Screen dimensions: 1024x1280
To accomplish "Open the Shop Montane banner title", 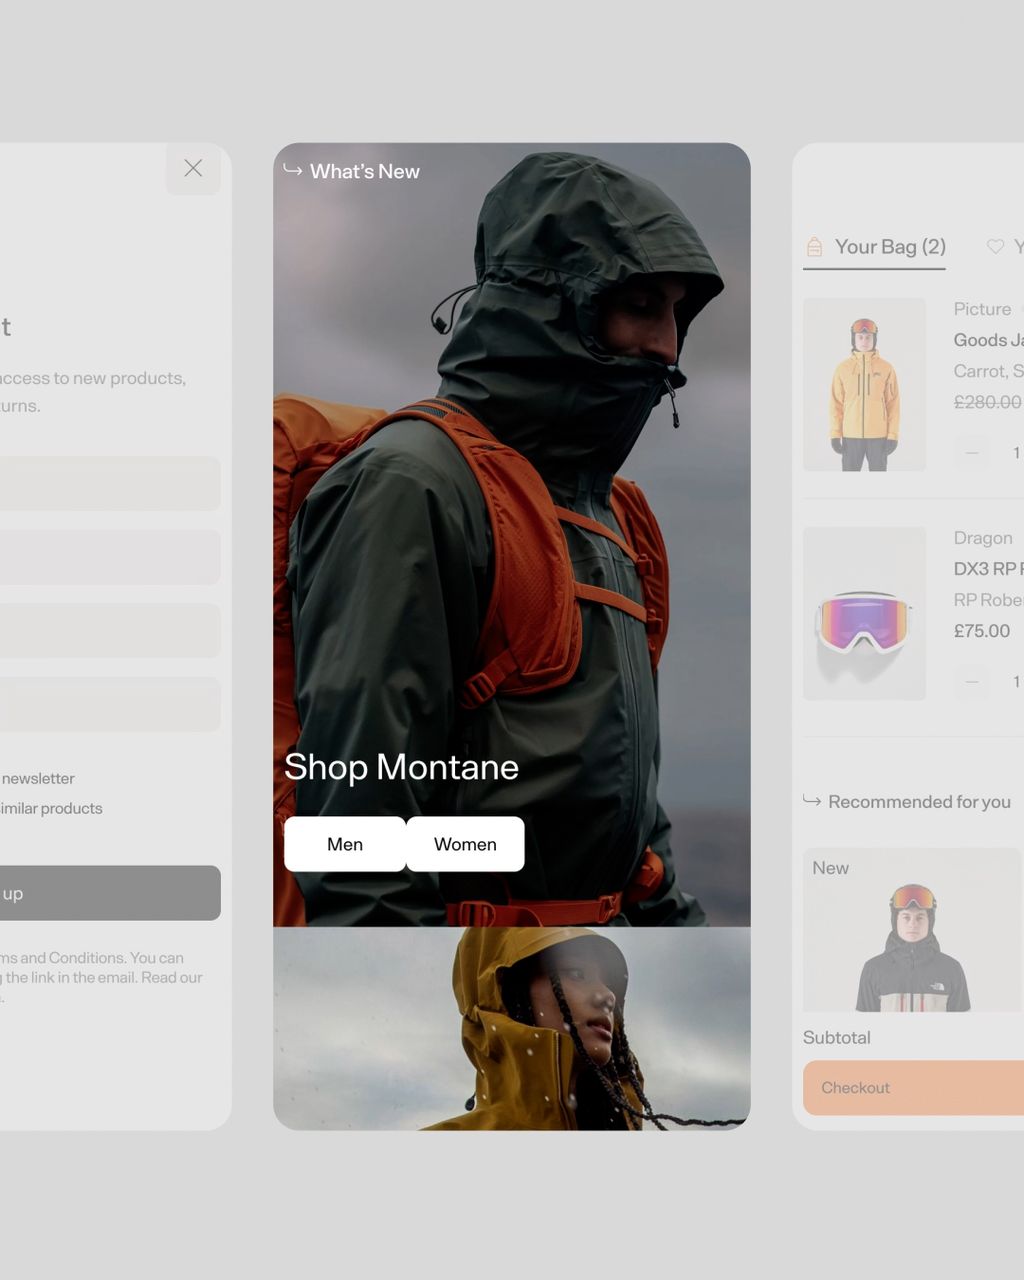I will pos(401,767).
